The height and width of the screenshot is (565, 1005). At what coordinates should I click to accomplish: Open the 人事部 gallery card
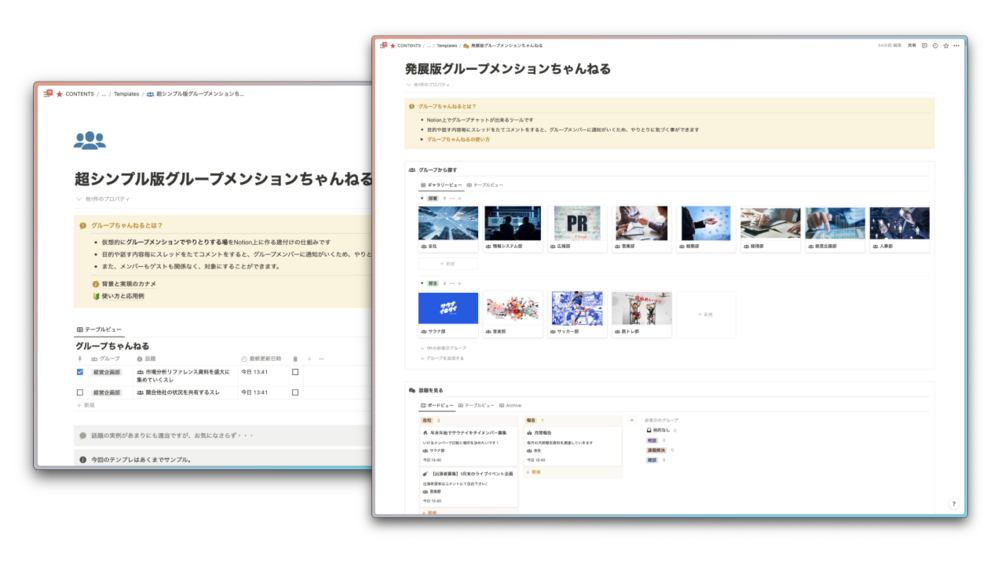click(x=899, y=229)
